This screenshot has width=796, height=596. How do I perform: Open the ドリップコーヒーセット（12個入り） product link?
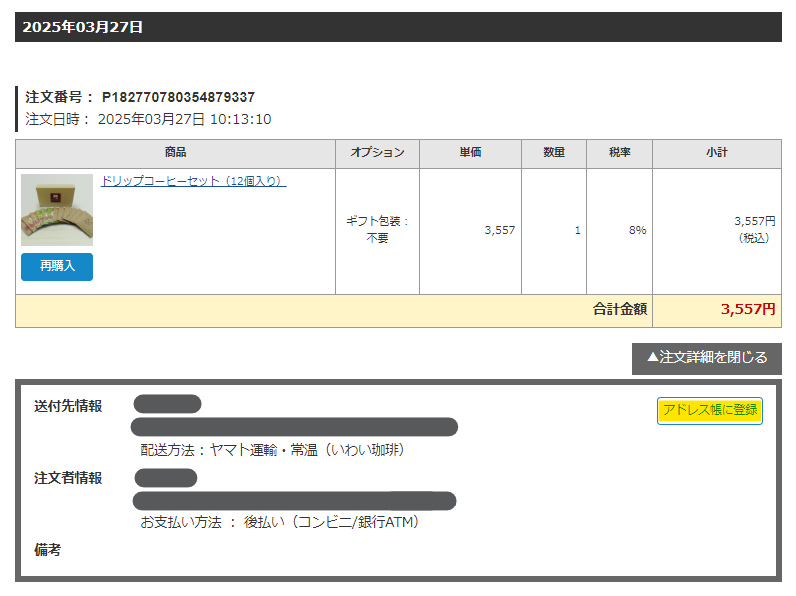193,181
